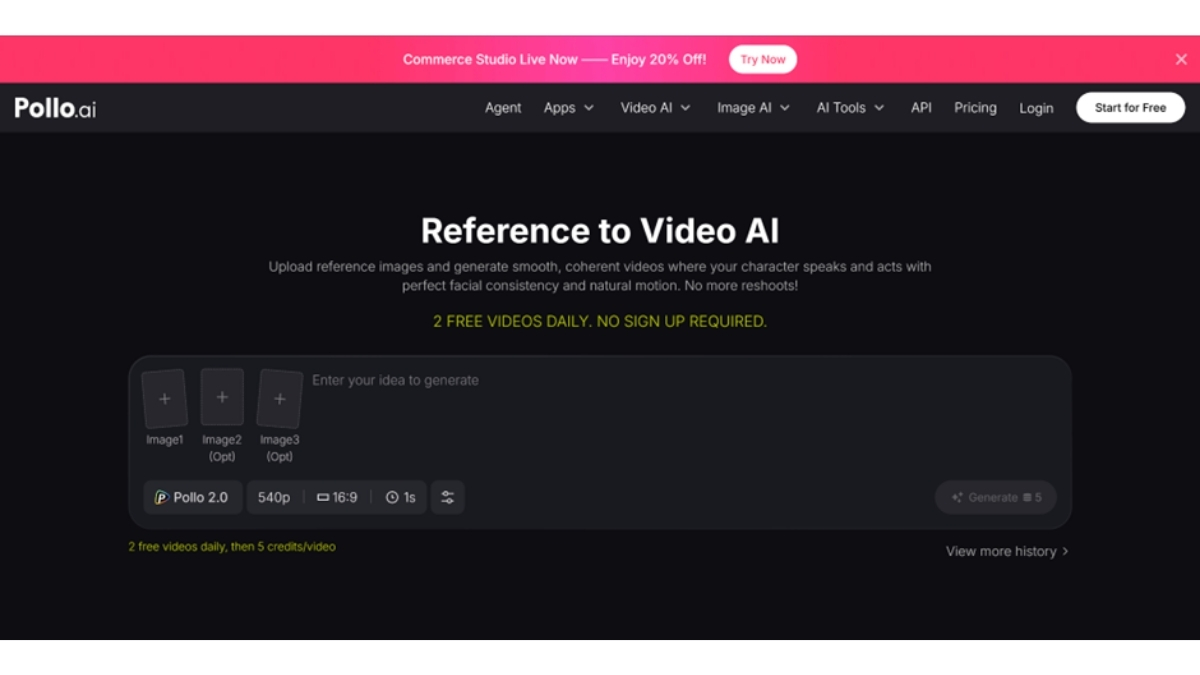Click the Login link
Viewport: 1200px width, 675px height.
(x=1036, y=108)
